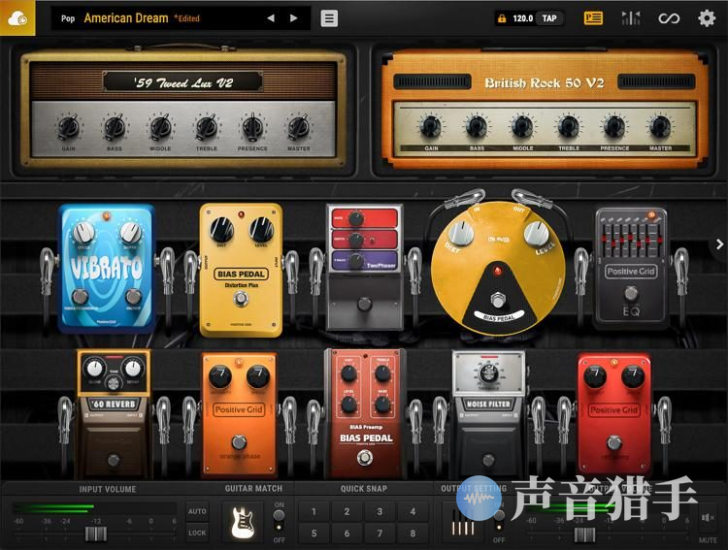
Task: Select Quick Snap slot 6
Action: coord(347,533)
